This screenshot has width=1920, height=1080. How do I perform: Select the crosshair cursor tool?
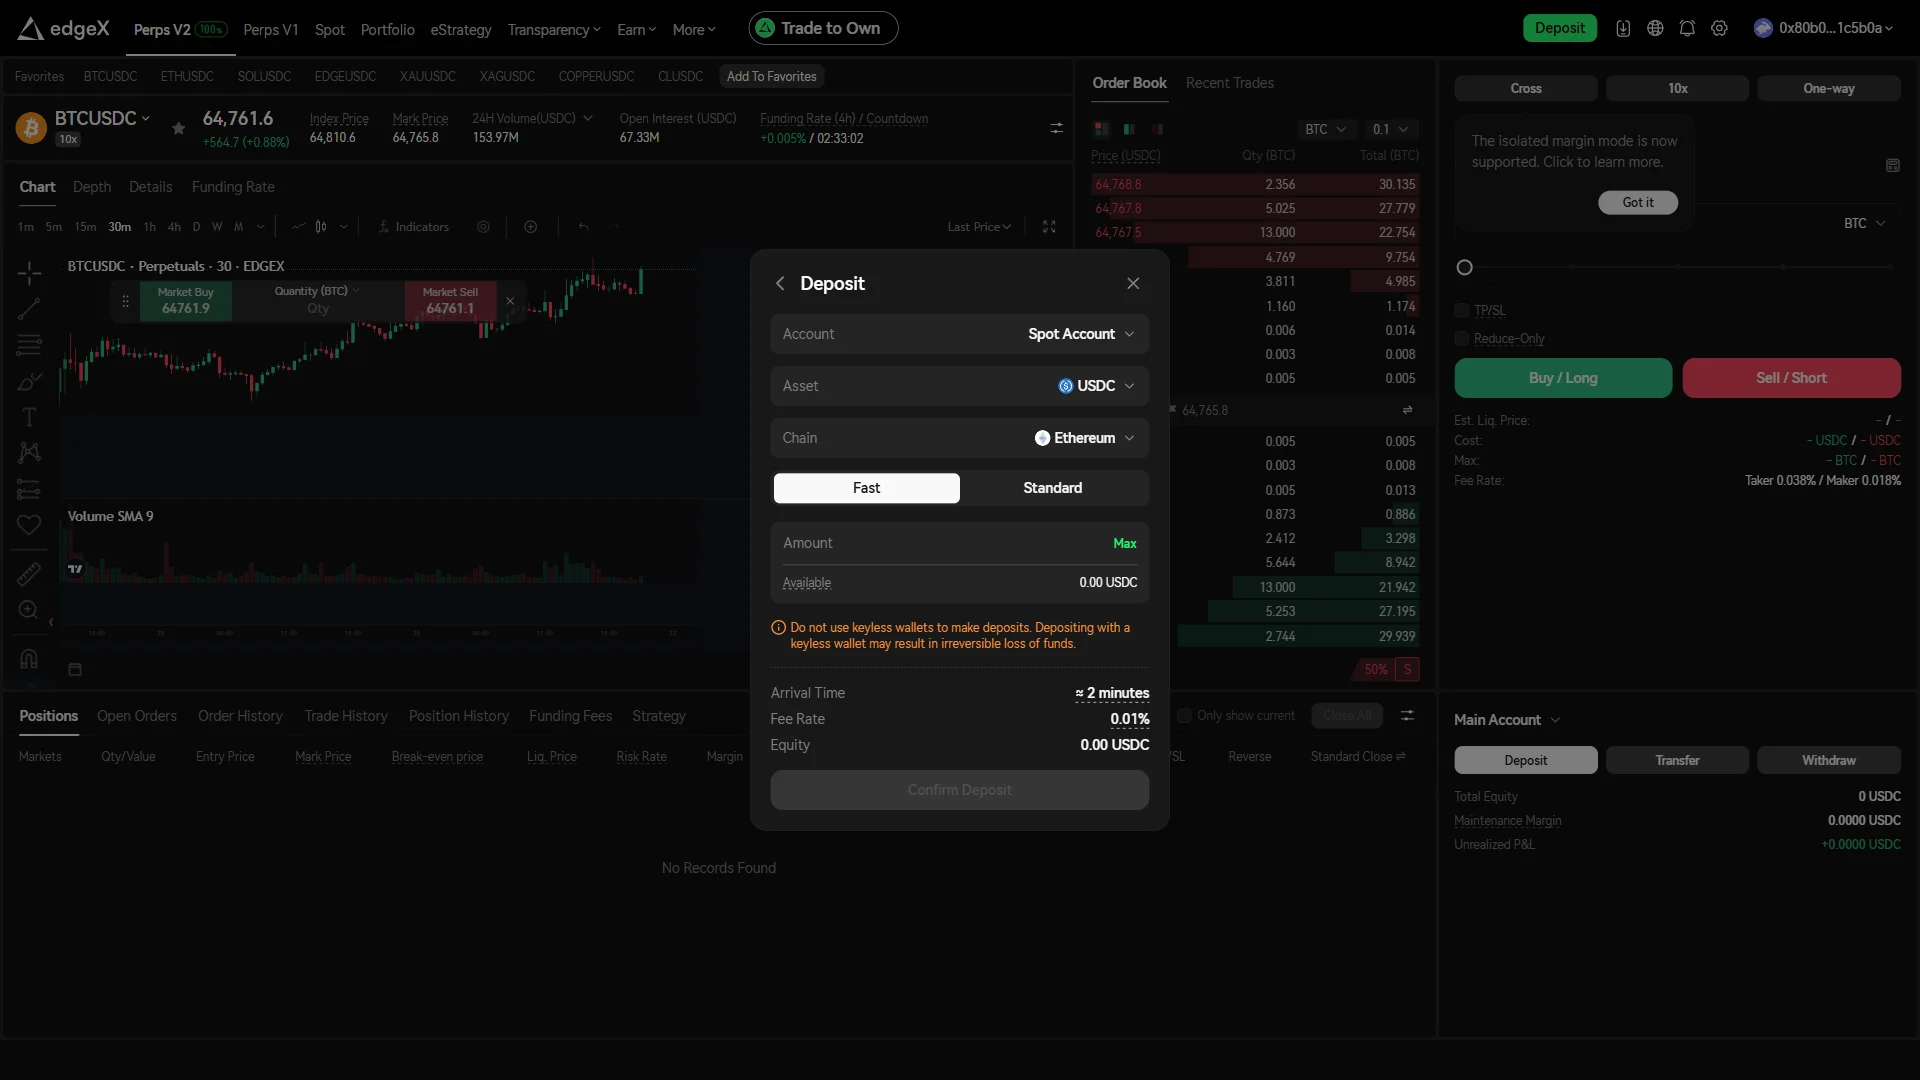click(29, 273)
